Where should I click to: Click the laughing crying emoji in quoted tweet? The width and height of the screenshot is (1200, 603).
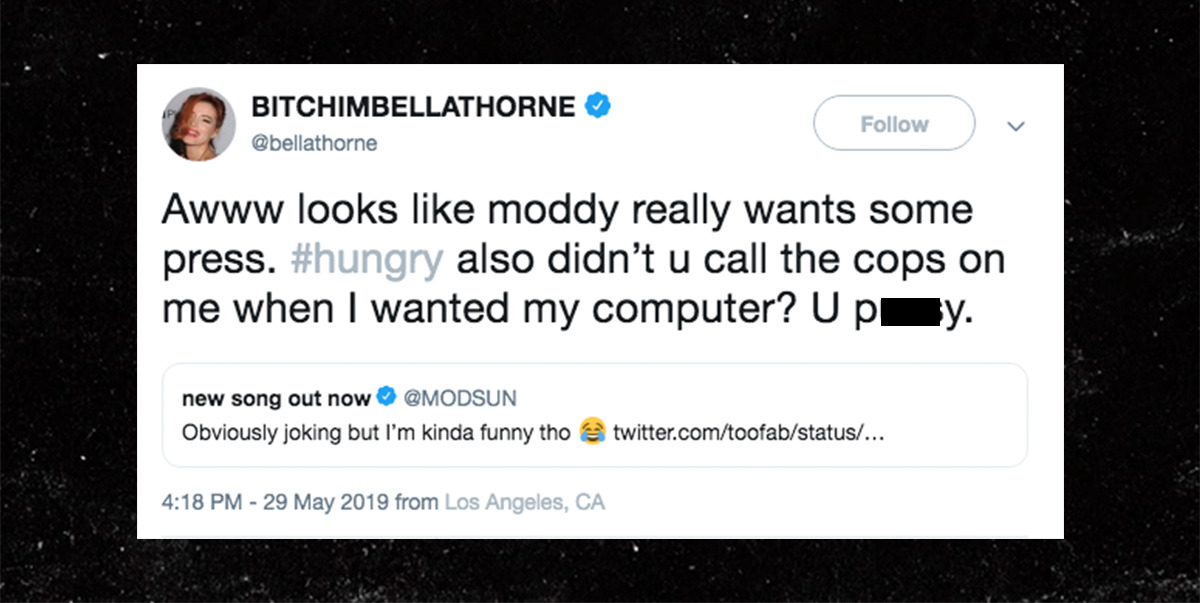click(x=593, y=433)
